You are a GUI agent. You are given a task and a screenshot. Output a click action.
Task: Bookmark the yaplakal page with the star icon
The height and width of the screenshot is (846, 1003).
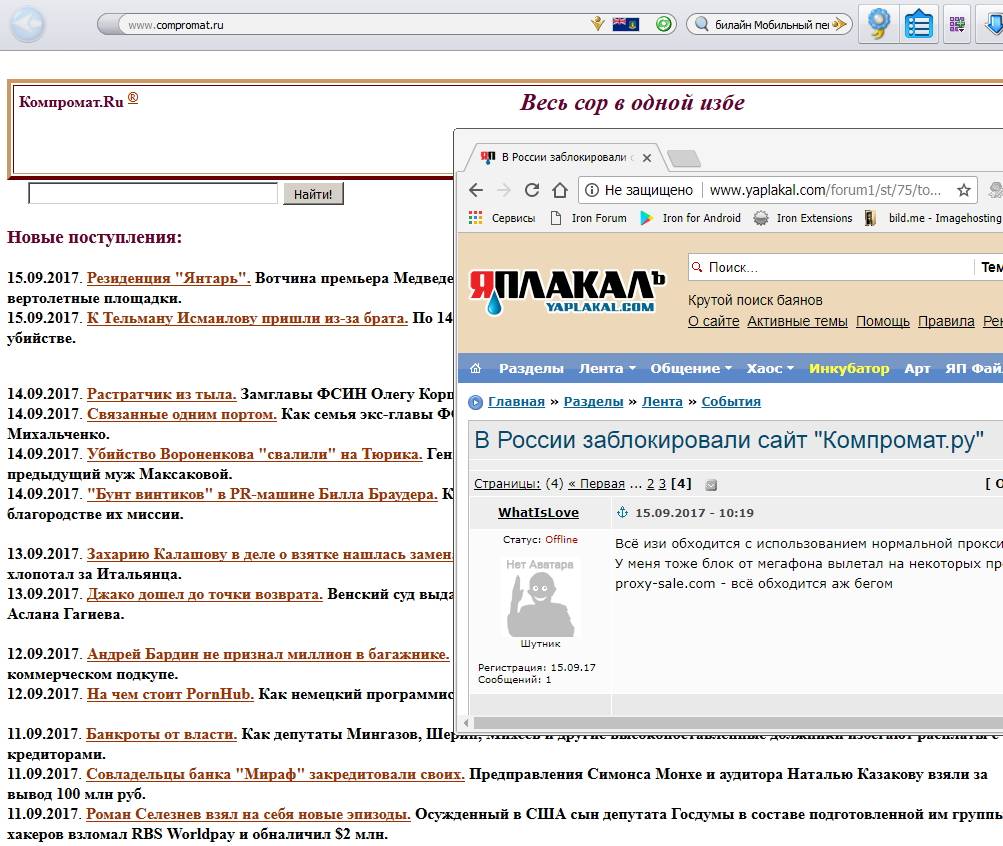[964, 190]
